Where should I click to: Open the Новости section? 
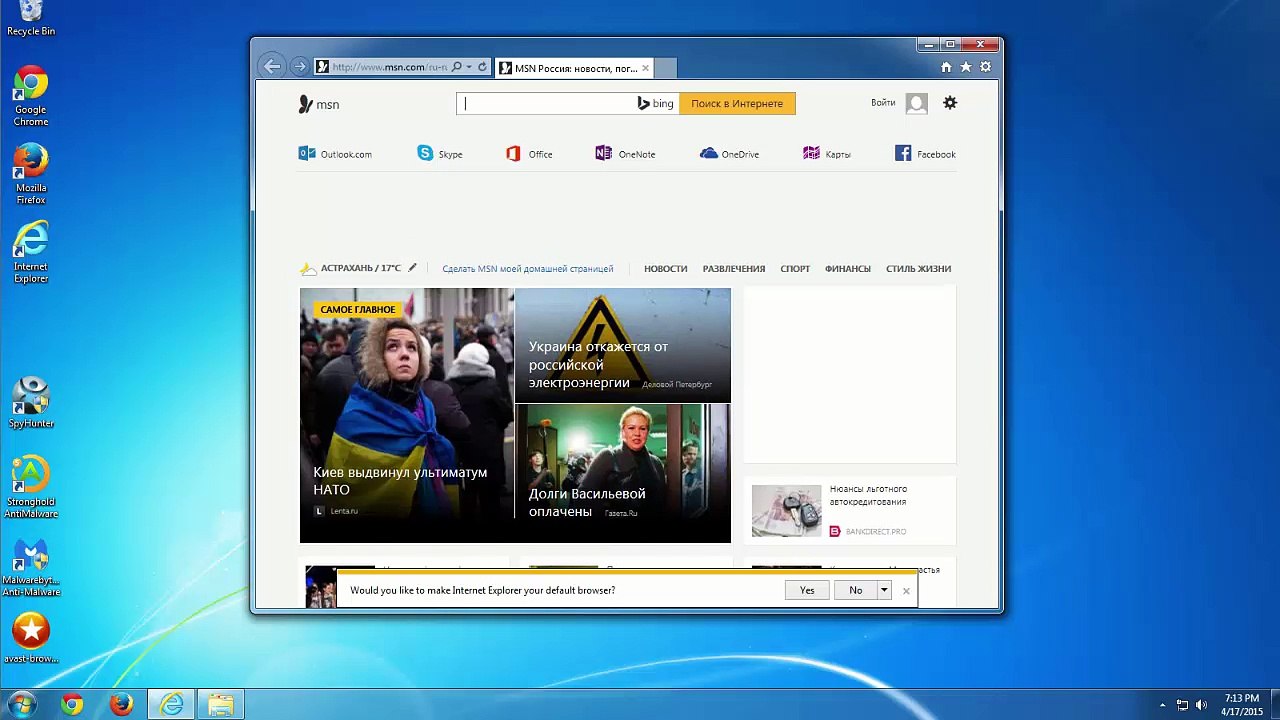(666, 268)
